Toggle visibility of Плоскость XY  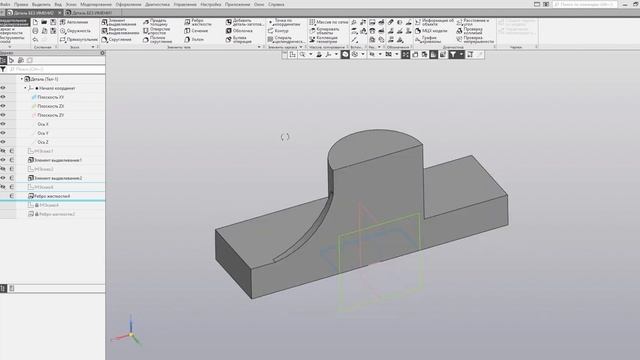[3, 97]
